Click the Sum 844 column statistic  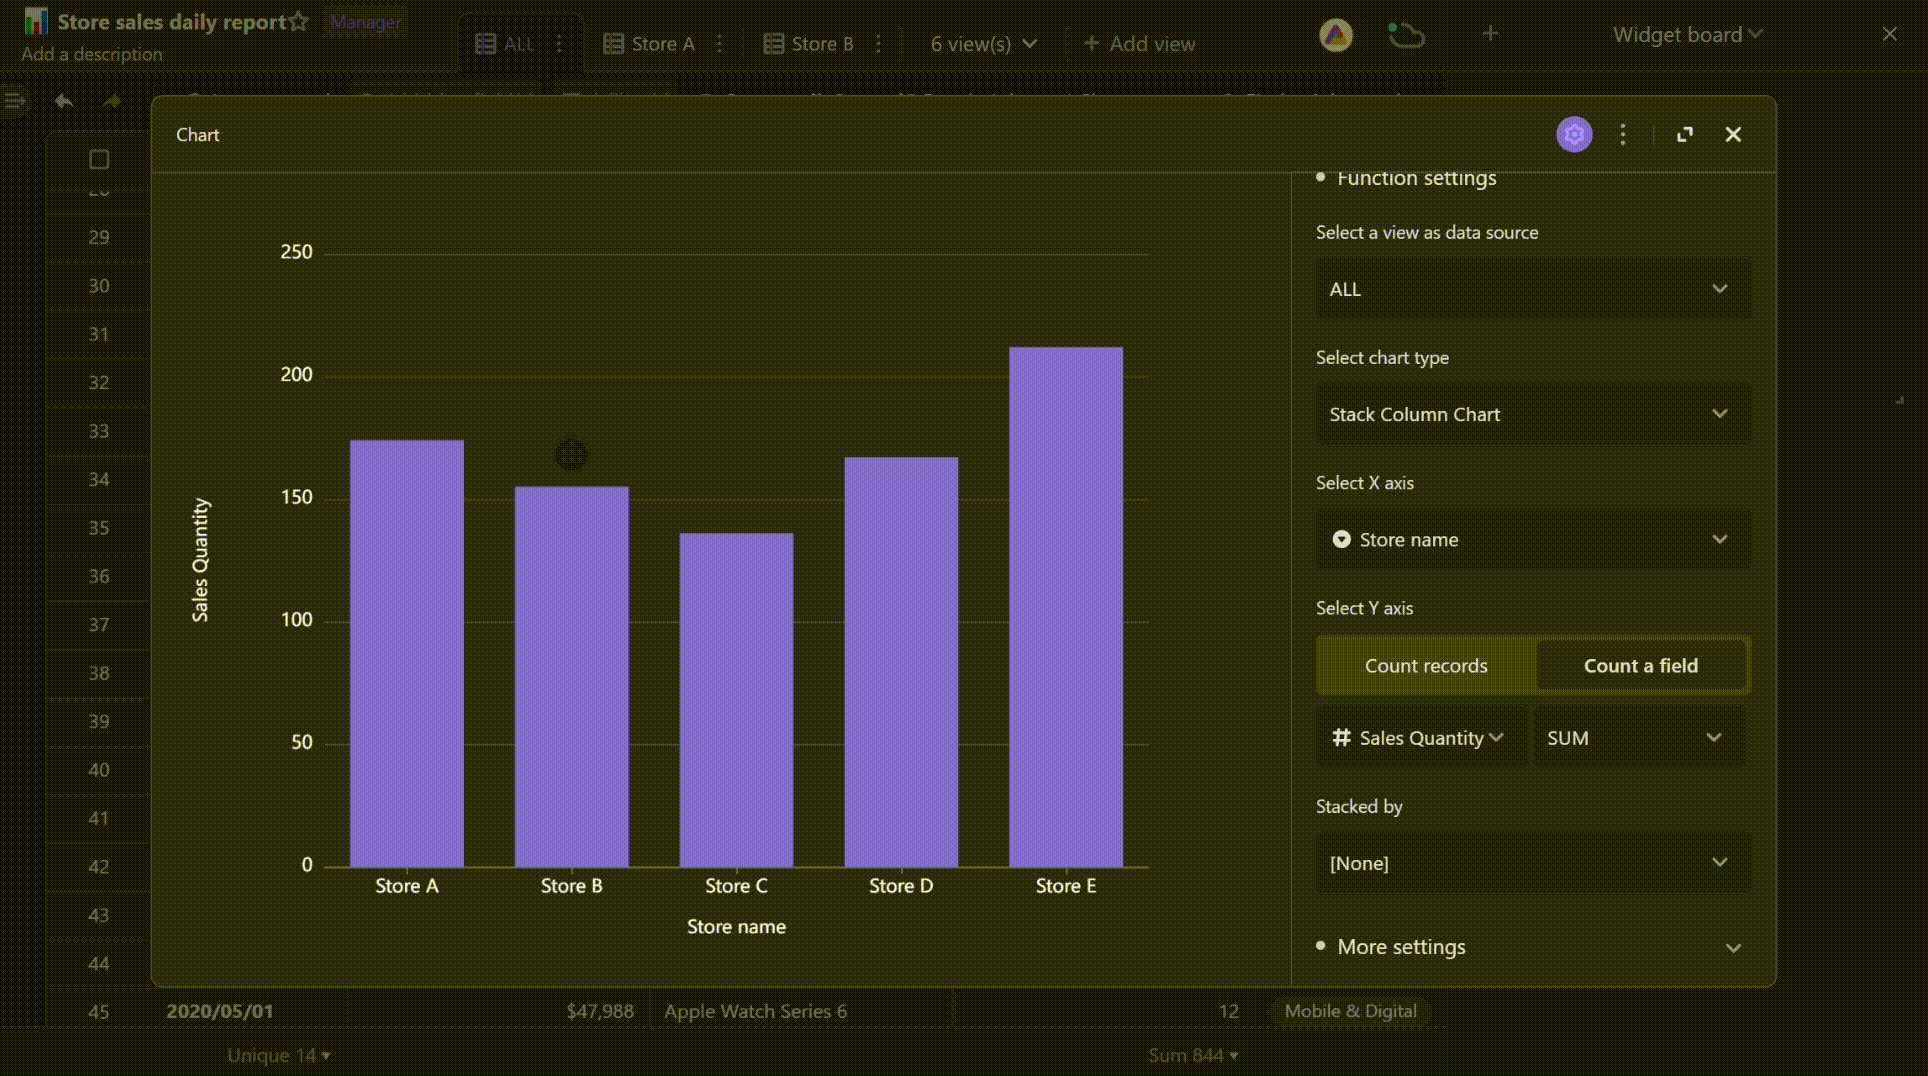pos(1193,1055)
